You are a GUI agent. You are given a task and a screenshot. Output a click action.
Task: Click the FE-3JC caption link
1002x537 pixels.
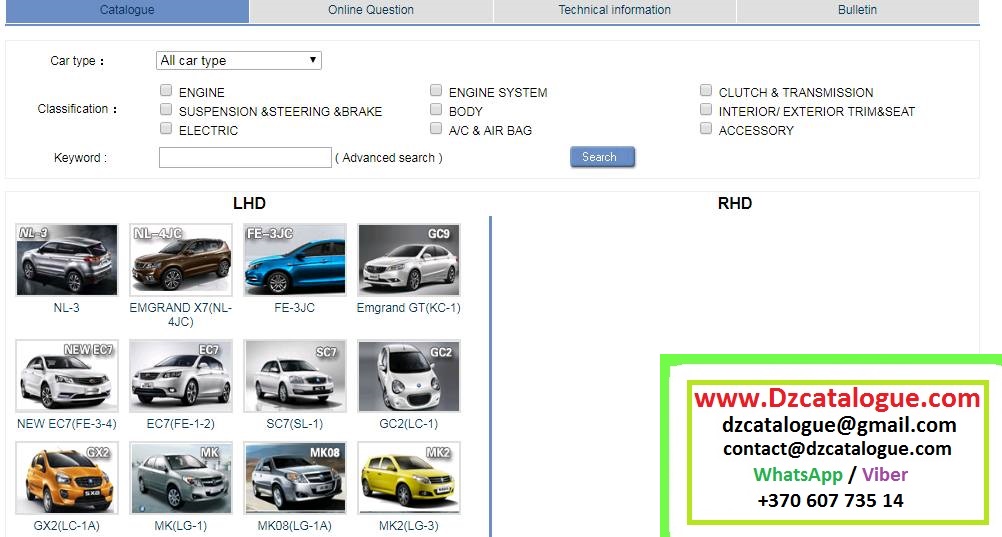coord(295,307)
